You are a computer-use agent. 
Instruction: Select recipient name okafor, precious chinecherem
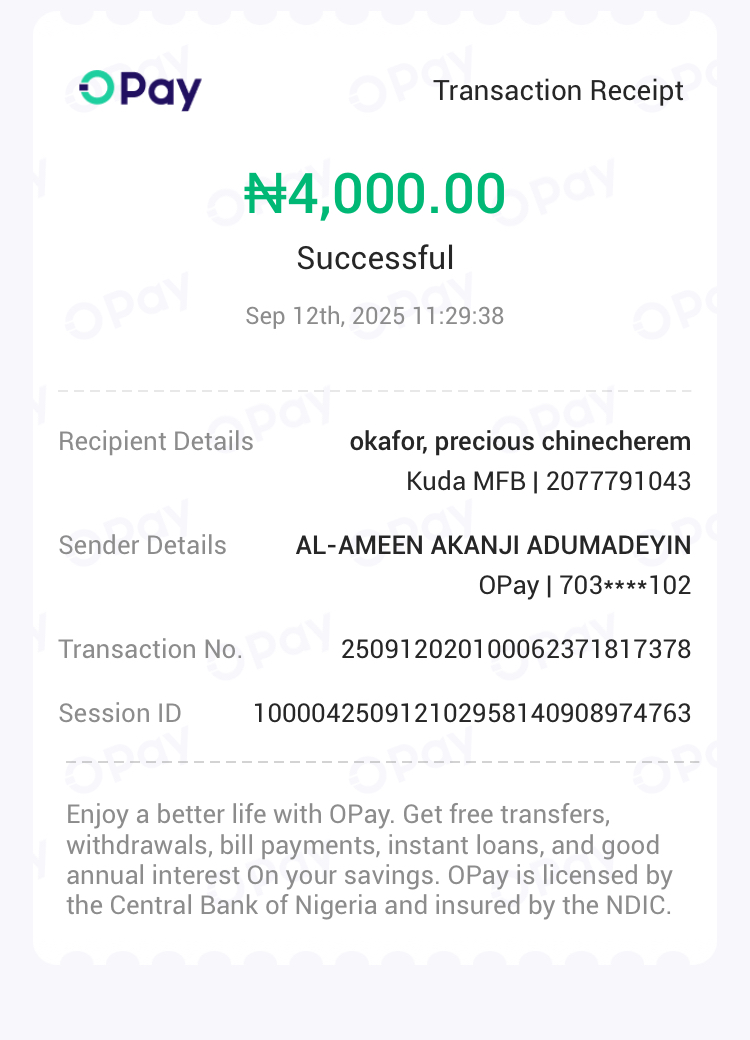[x=520, y=441]
